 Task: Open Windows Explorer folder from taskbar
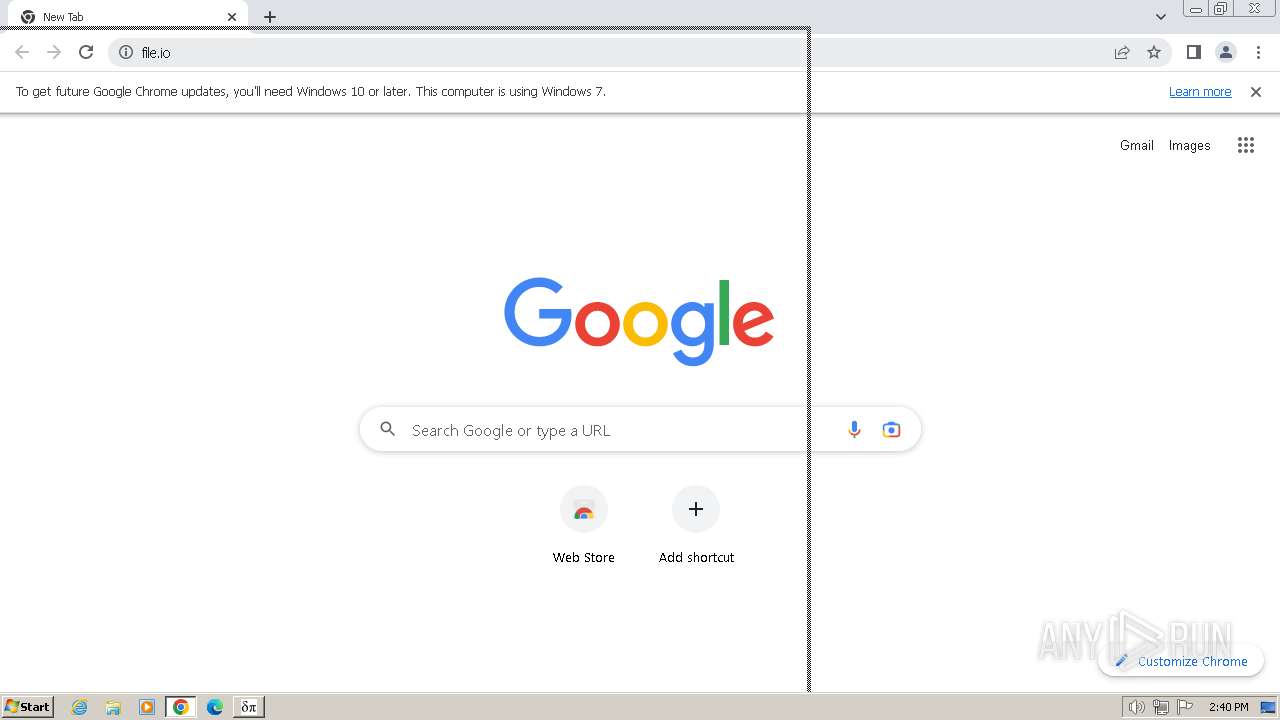(113, 707)
